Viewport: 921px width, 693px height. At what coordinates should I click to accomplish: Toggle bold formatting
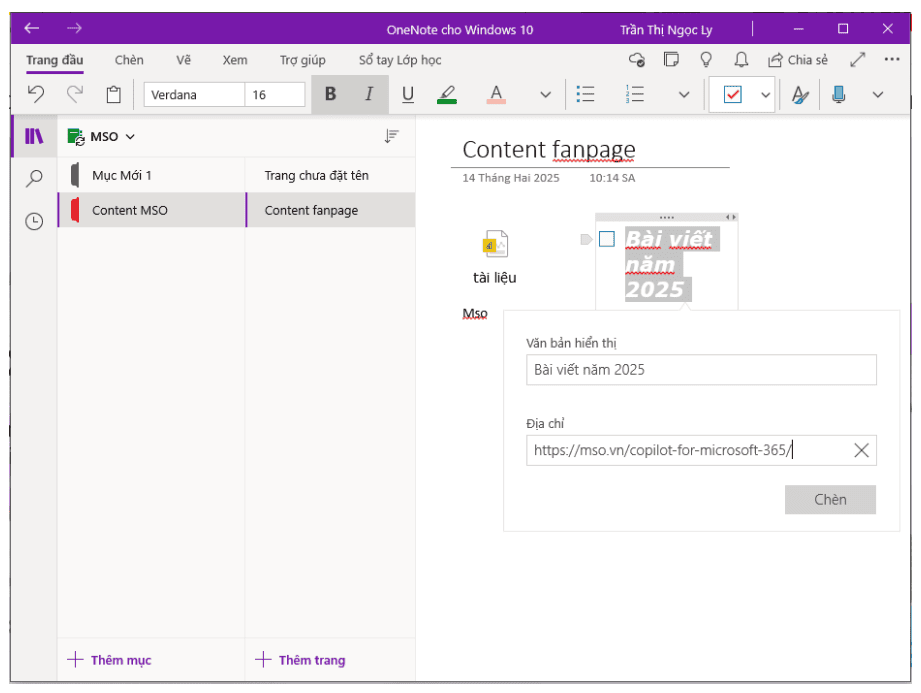pos(331,94)
